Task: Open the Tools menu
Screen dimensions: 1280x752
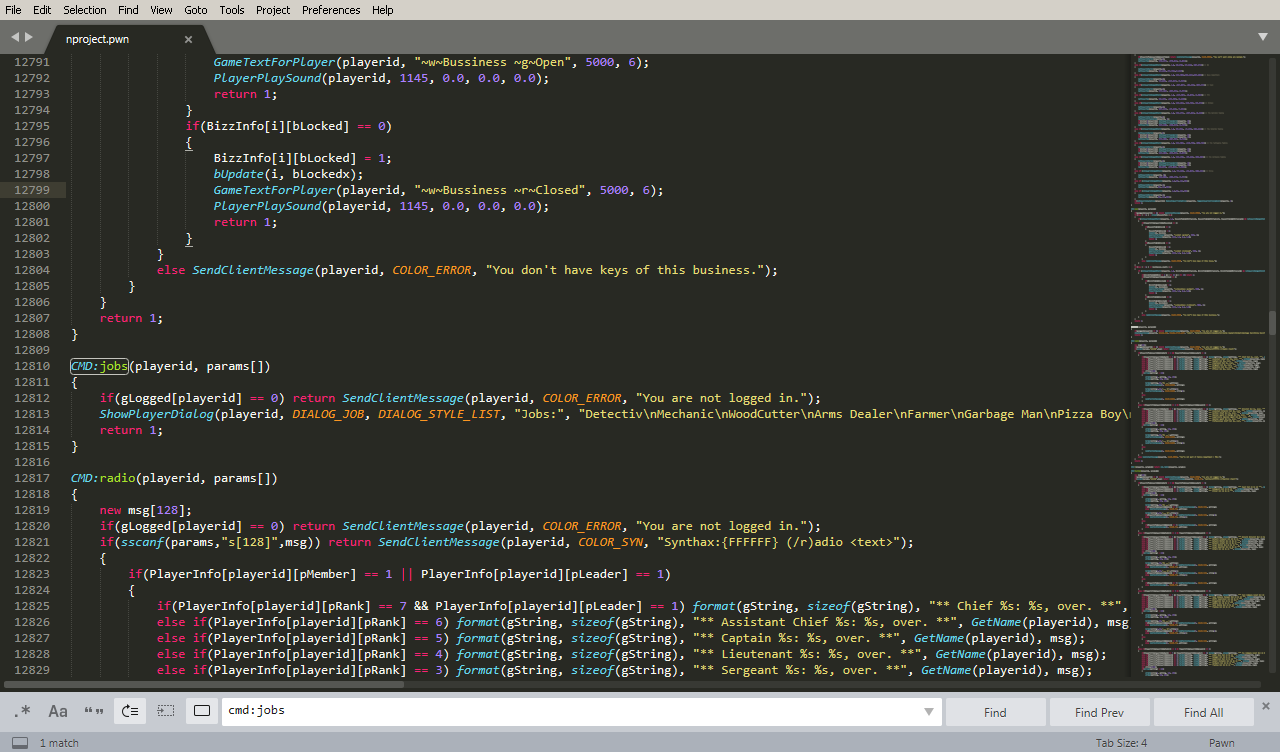Action: coord(232,10)
